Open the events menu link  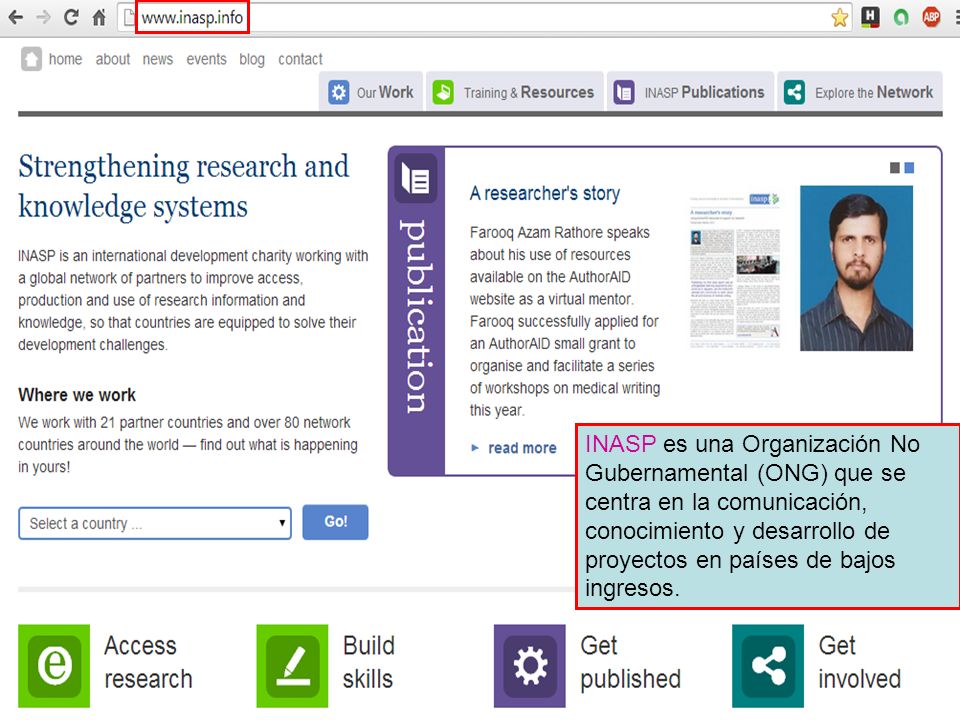pos(206,59)
